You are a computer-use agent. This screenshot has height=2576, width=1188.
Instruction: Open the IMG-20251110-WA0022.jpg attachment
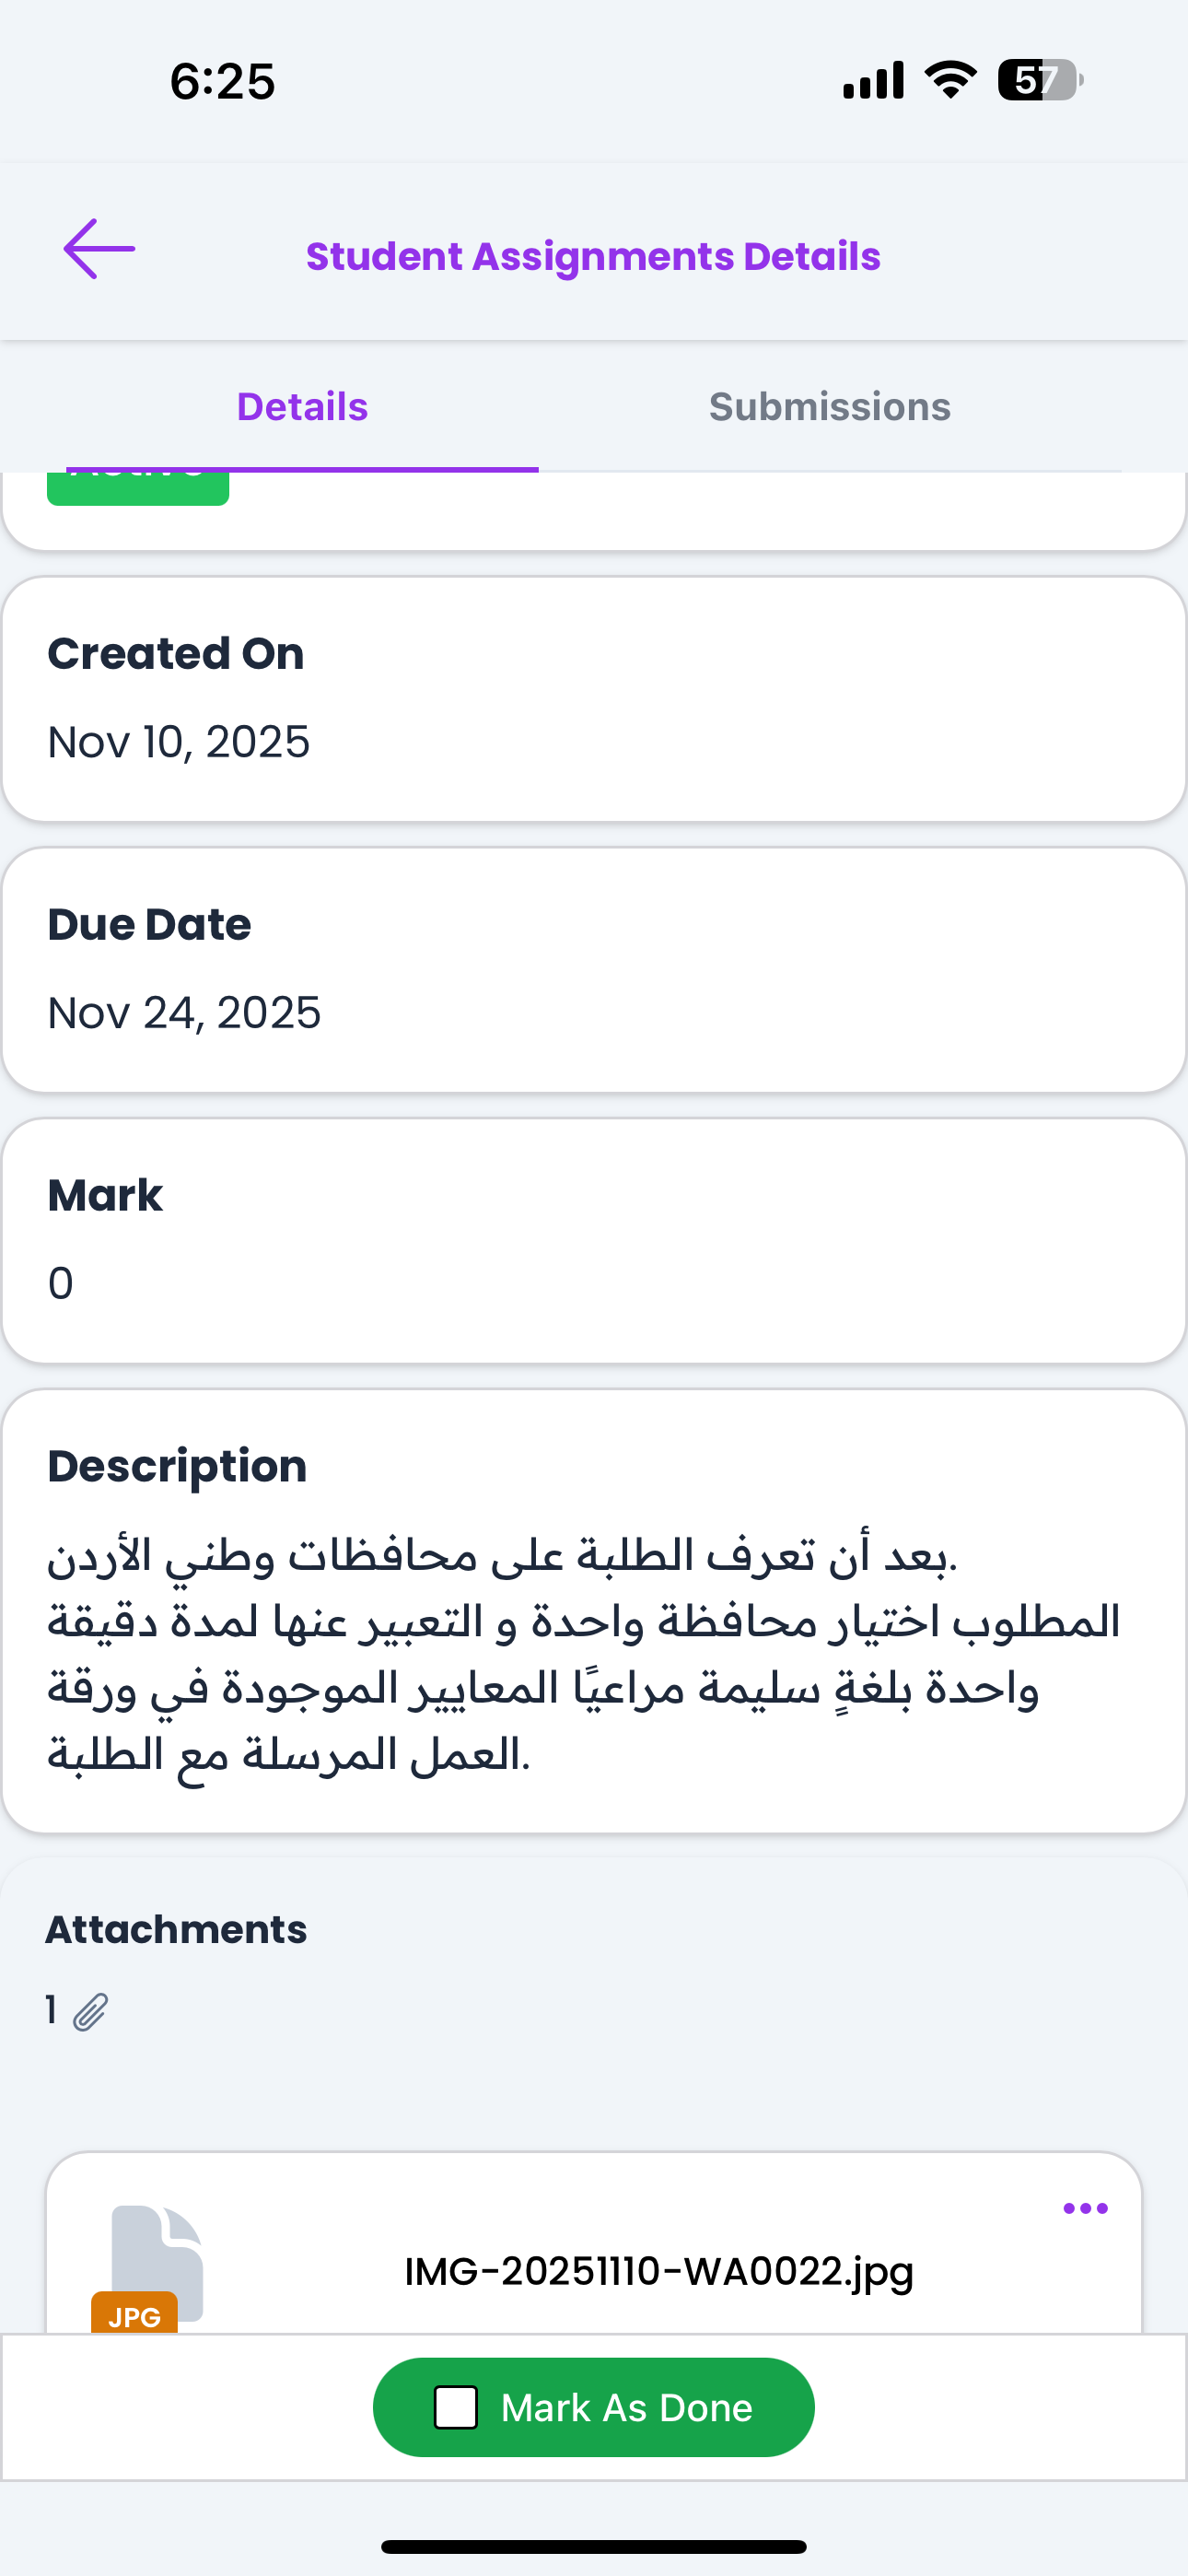(658, 2271)
